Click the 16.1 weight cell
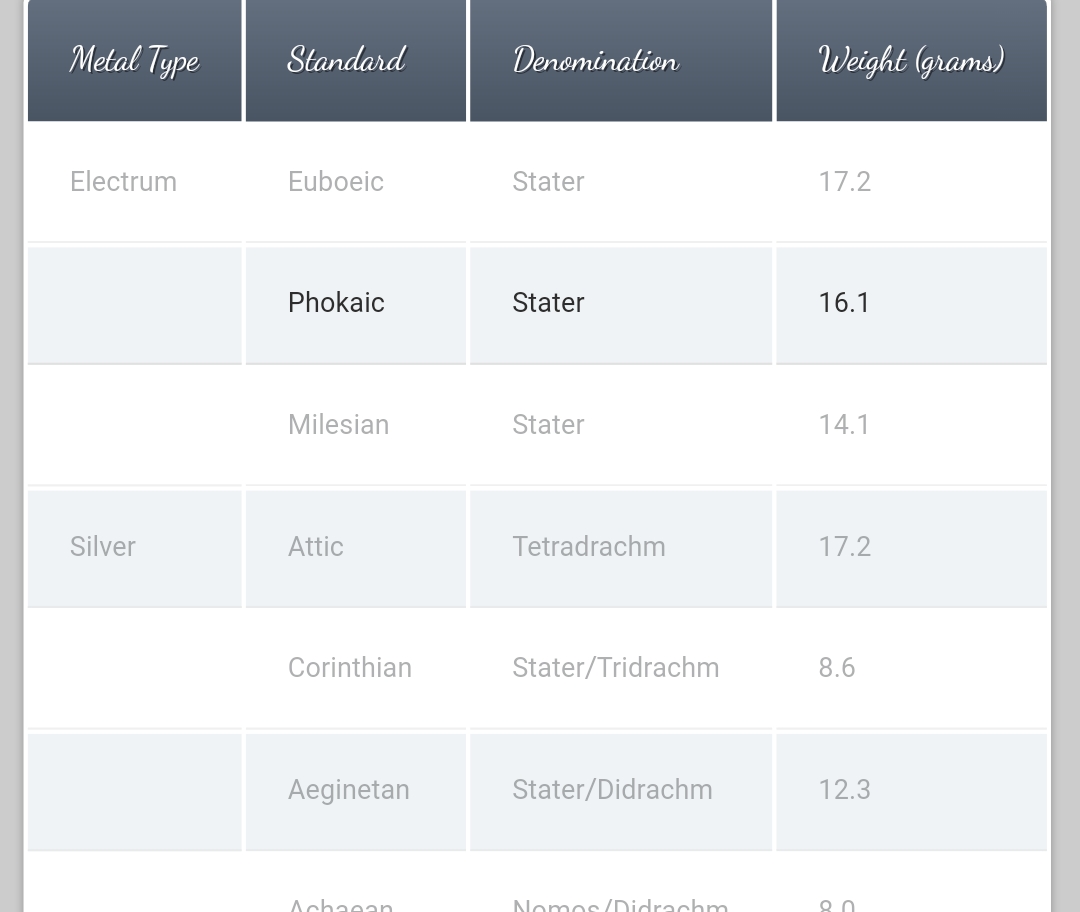The width and height of the screenshot is (1080, 912). pos(912,304)
